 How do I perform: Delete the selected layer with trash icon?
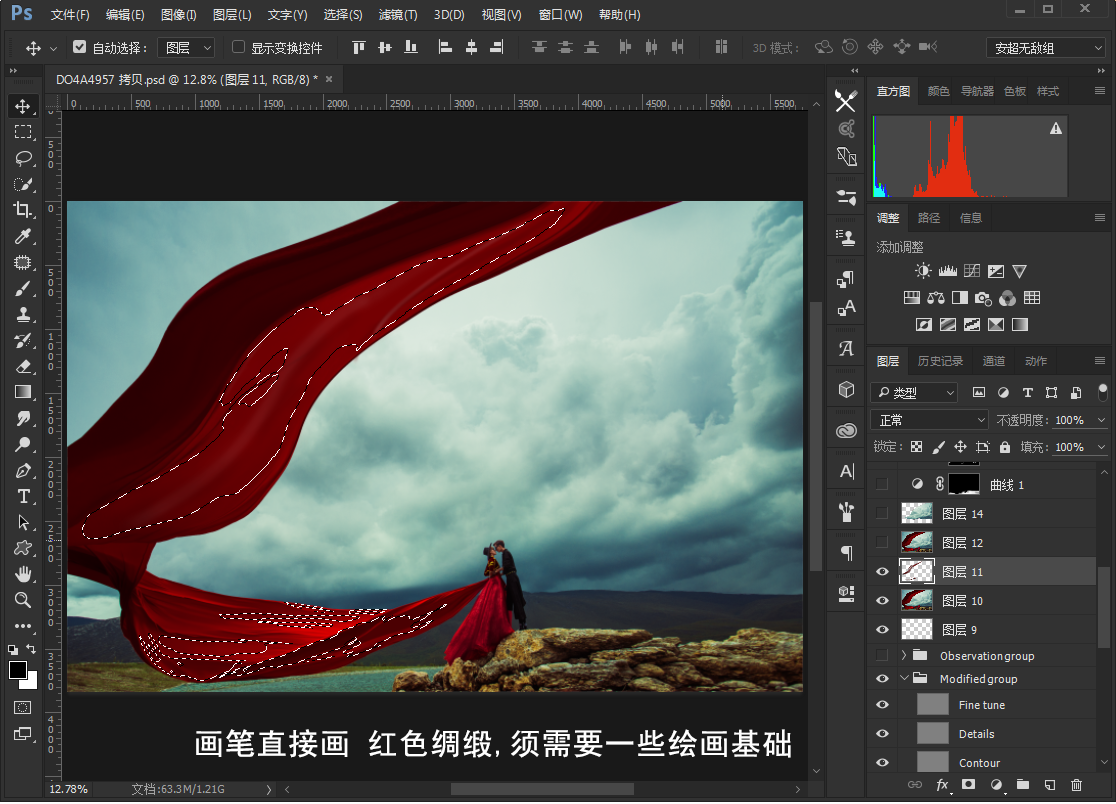[1076, 785]
